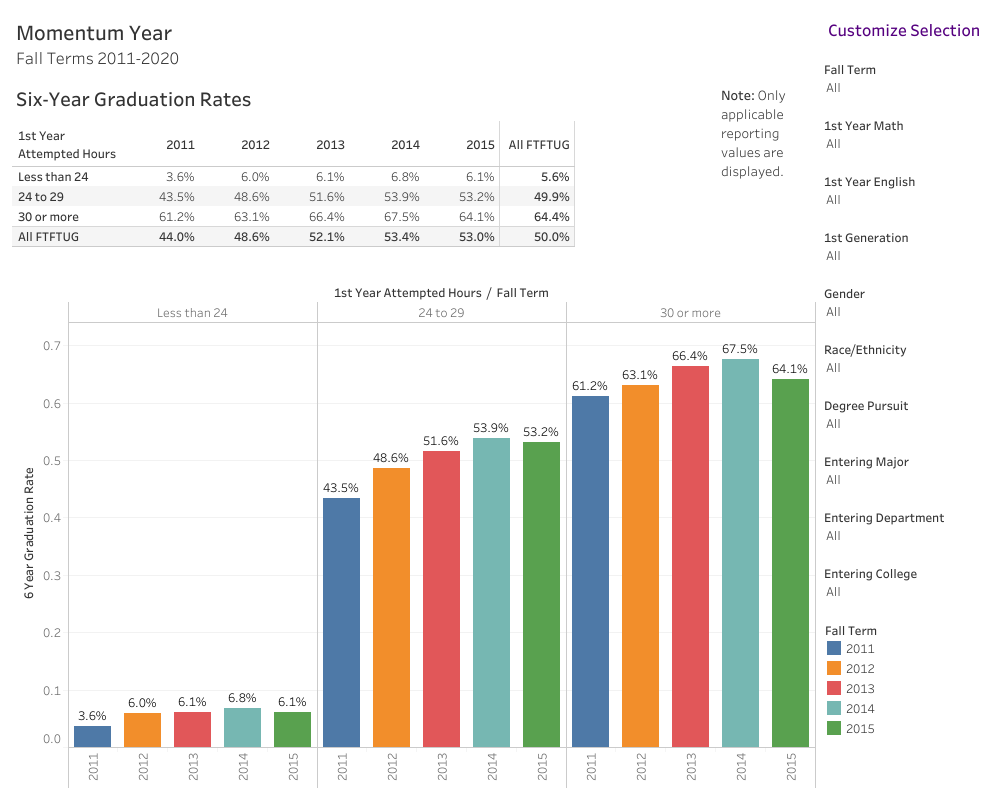Open the 1st Generation filter dropdown
The width and height of the screenshot is (999, 799).
pyautogui.click(x=900, y=256)
